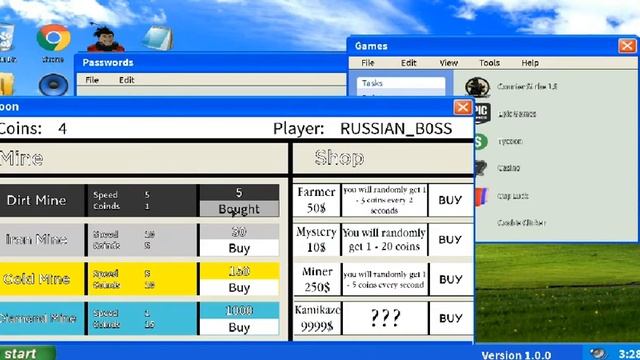Screen dimensions: 640x360
Task: Click the Coins value 4
Action: [62, 129]
